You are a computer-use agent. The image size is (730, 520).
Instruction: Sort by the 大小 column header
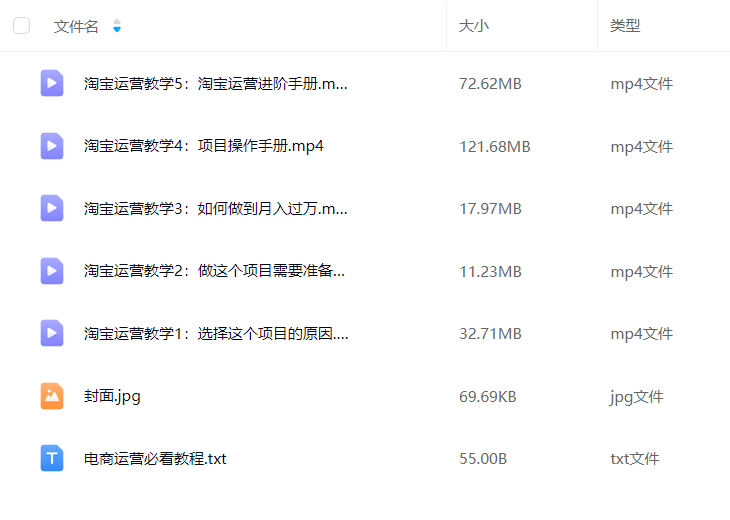click(473, 26)
